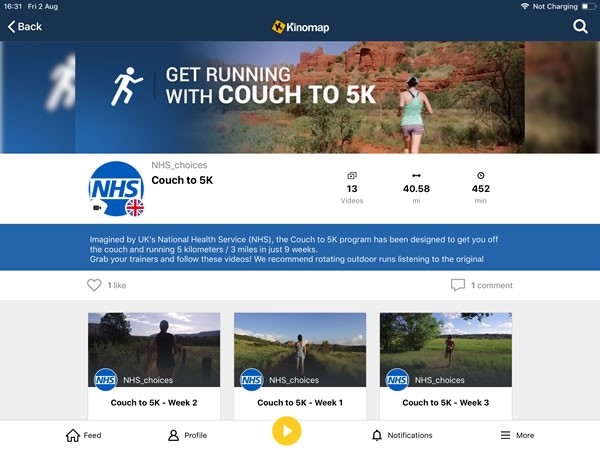This screenshot has height=450, width=600.
Task: Open the NHS profile avatar
Action: (x=116, y=189)
